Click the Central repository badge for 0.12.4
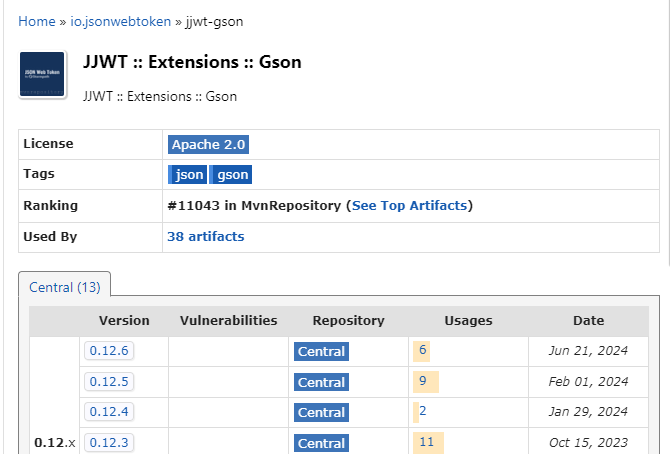The height and width of the screenshot is (454, 670). coord(321,413)
